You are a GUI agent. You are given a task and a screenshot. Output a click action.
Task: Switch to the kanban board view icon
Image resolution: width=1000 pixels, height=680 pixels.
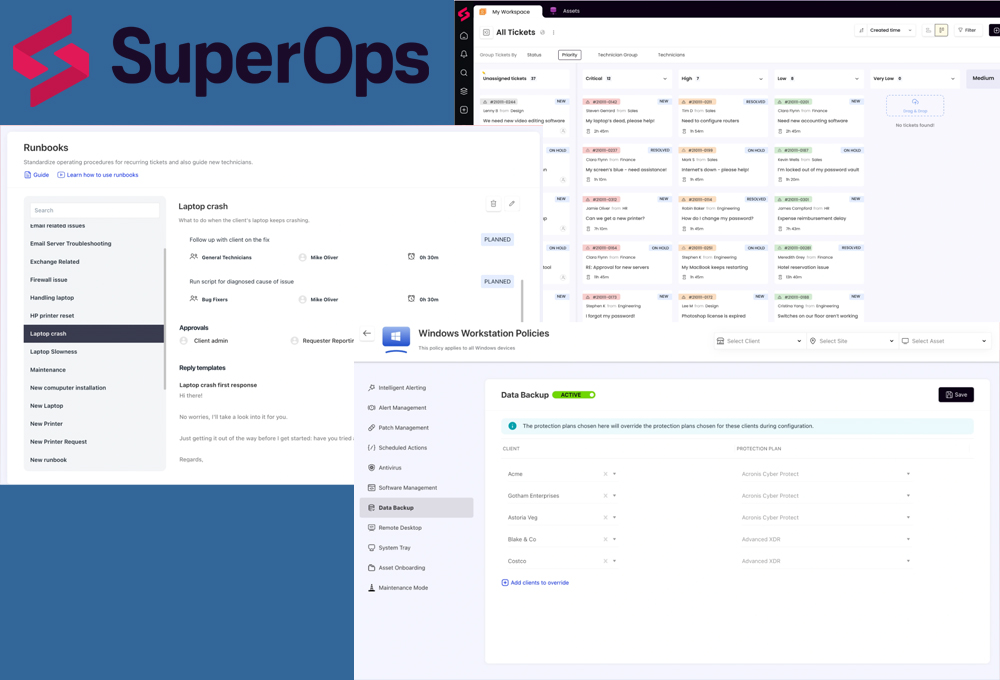(x=941, y=31)
